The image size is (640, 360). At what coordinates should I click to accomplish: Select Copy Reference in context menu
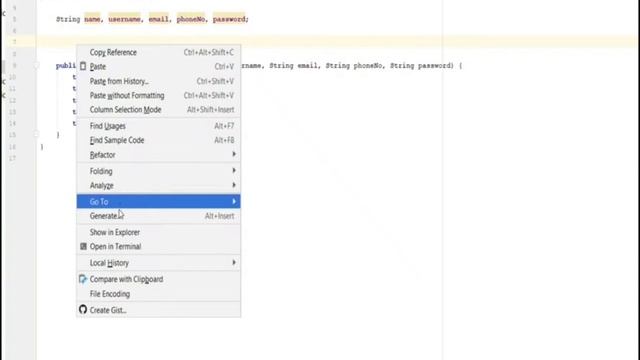(x=158, y=52)
